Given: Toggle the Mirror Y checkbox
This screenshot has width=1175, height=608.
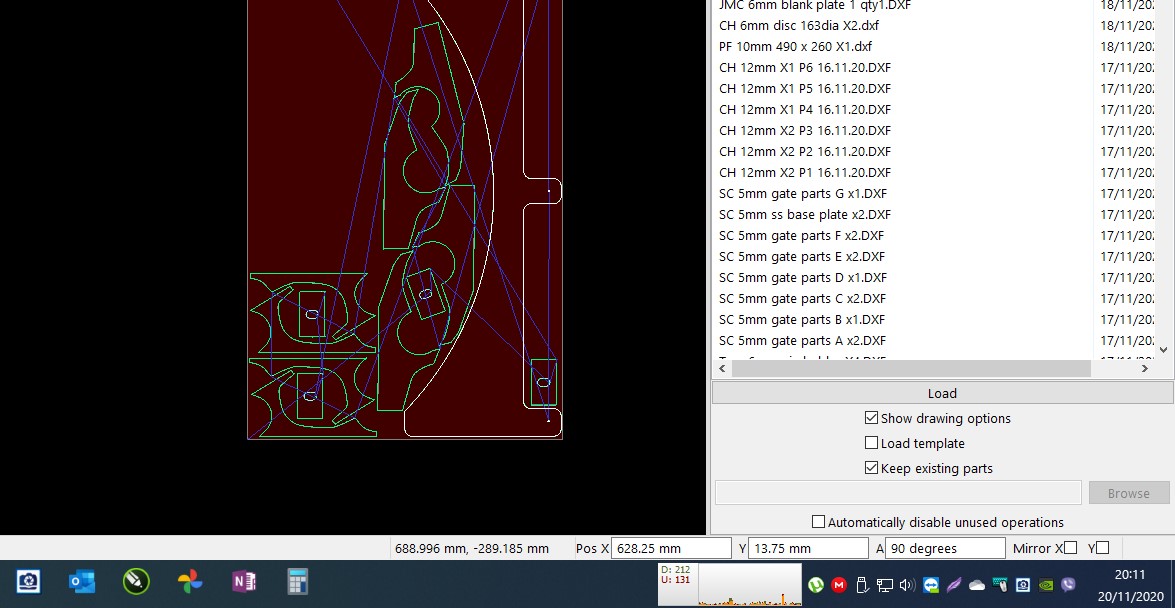Looking at the screenshot, I should pos(1102,548).
